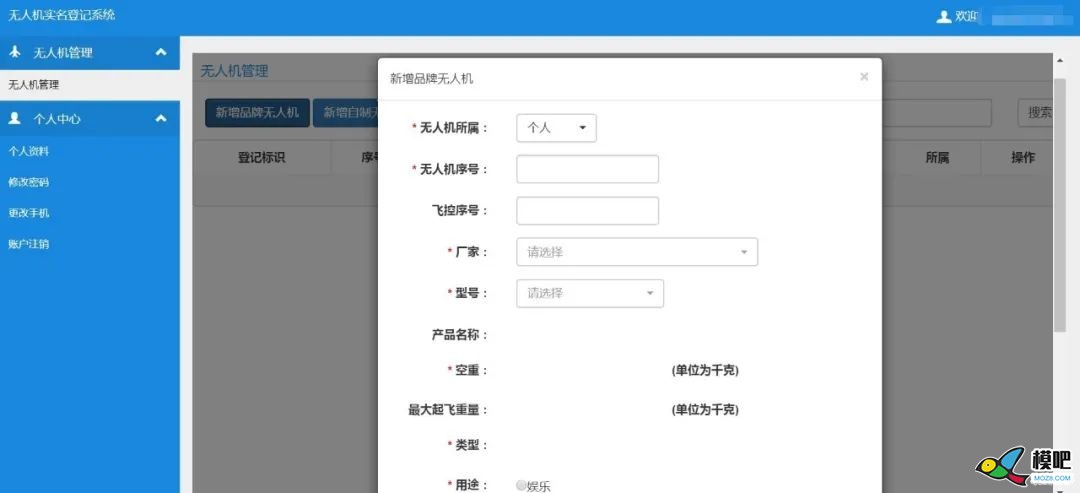This screenshot has width=1080, height=493.
Task: Focus the 无人机序号 input field
Action: [x=588, y=169]
